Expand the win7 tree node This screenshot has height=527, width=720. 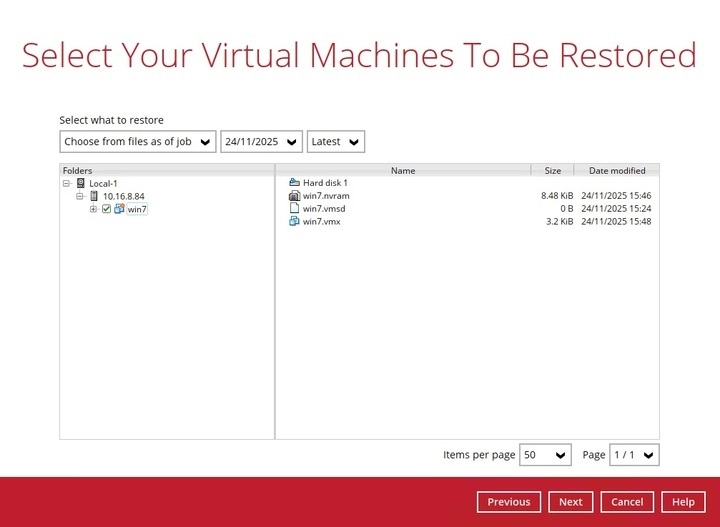(93, 209)
